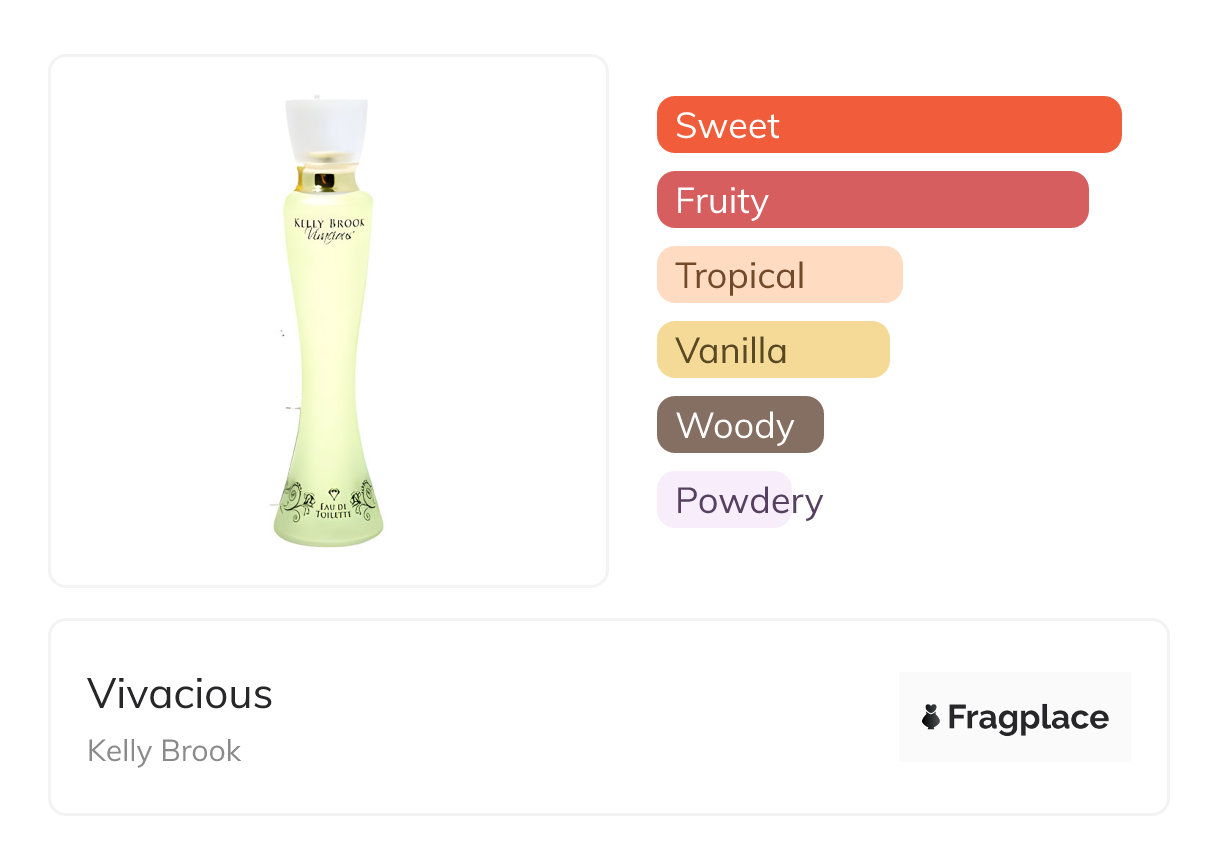Screen dimensions: 1218x864
Task: Select the lavender Powdery accord bar
Action: coord(724,500)
